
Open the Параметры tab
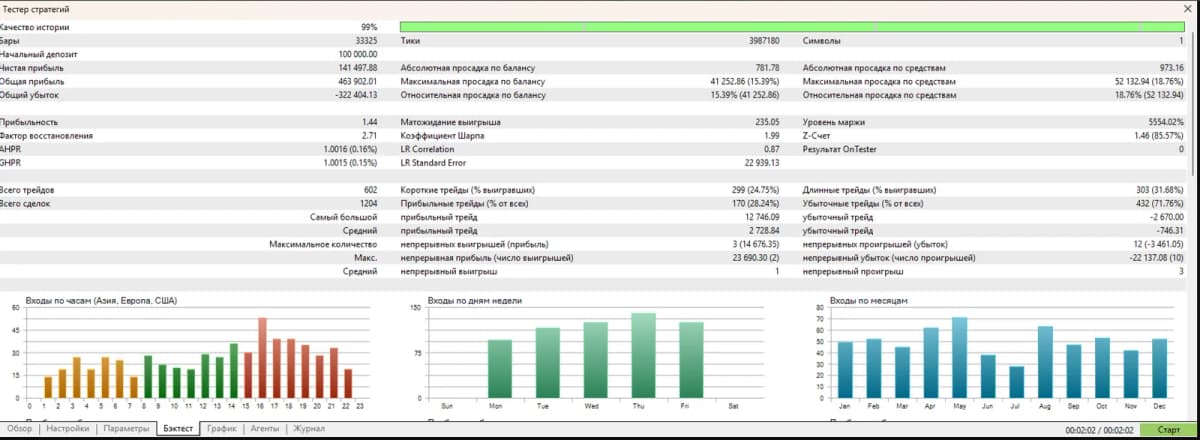pos(125,429)
